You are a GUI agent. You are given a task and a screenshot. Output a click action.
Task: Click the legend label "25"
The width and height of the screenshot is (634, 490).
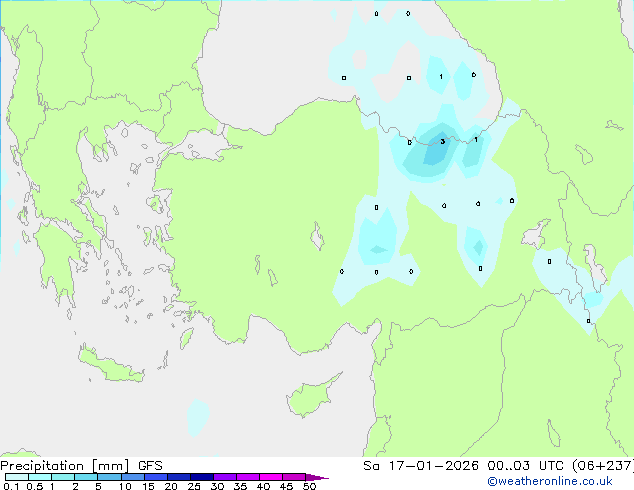[x=194, y=486]
